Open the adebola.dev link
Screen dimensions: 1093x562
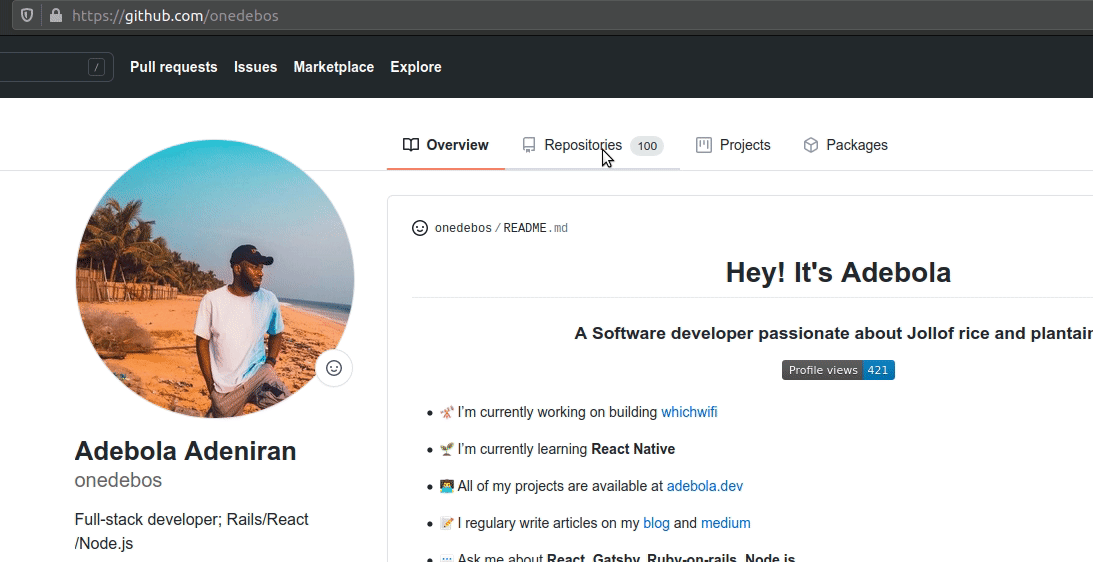(x=705, y=486)
